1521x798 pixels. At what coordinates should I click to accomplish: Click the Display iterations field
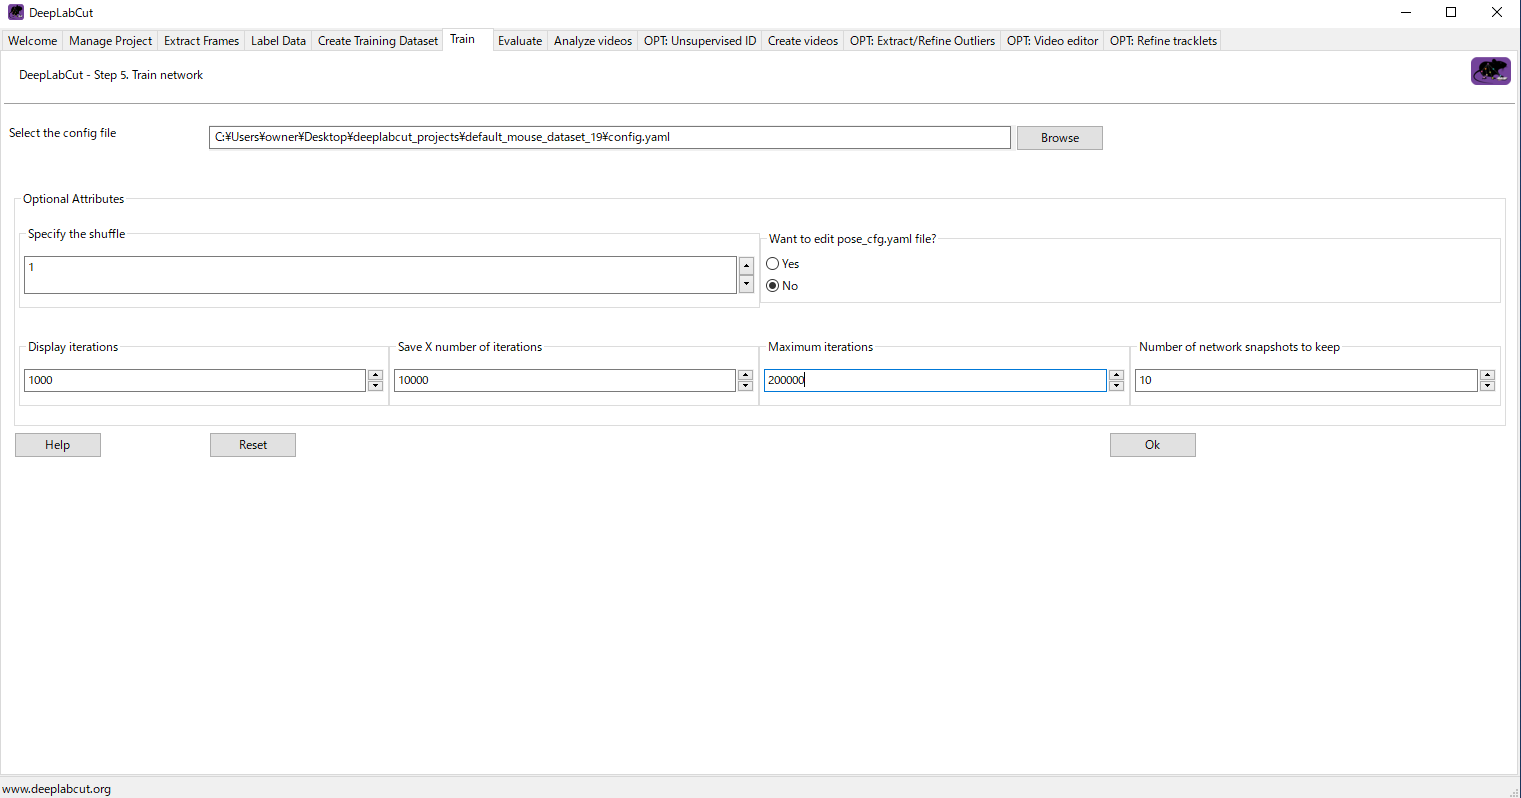tap(195, 380)
